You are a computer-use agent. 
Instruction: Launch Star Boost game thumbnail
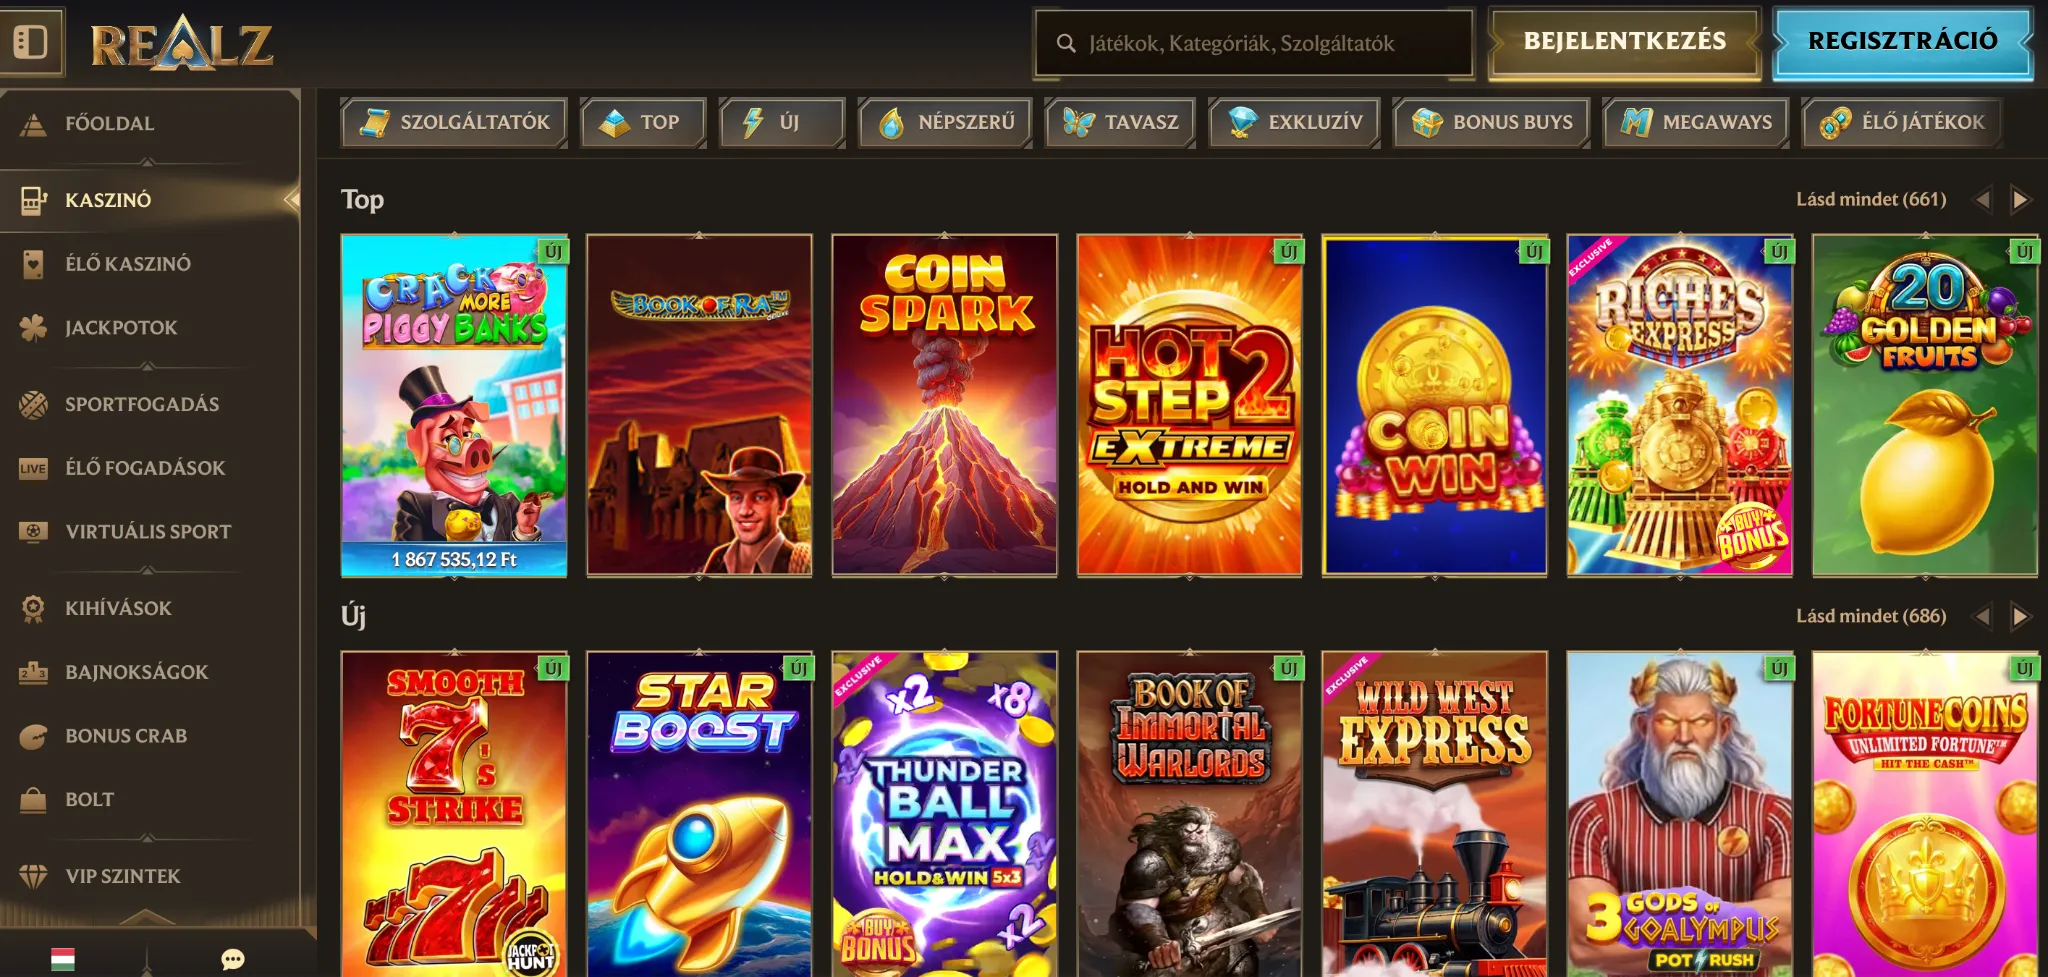(x=699, y=814)
